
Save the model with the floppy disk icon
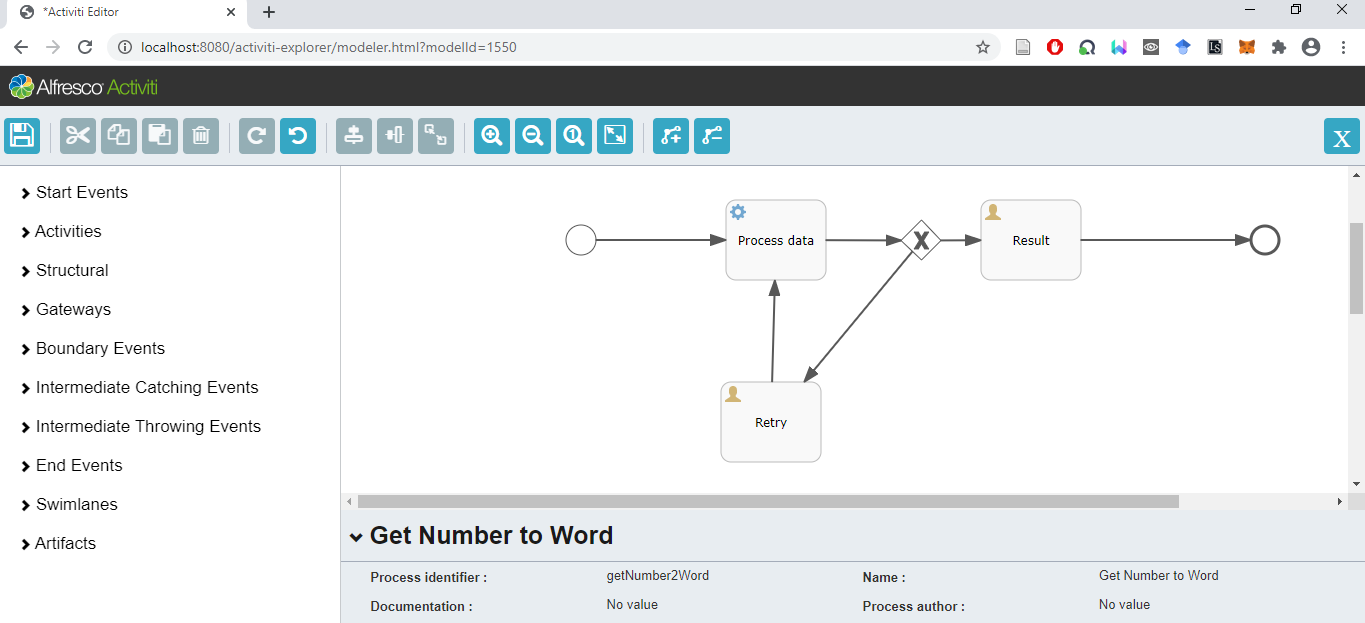(22, 136)
